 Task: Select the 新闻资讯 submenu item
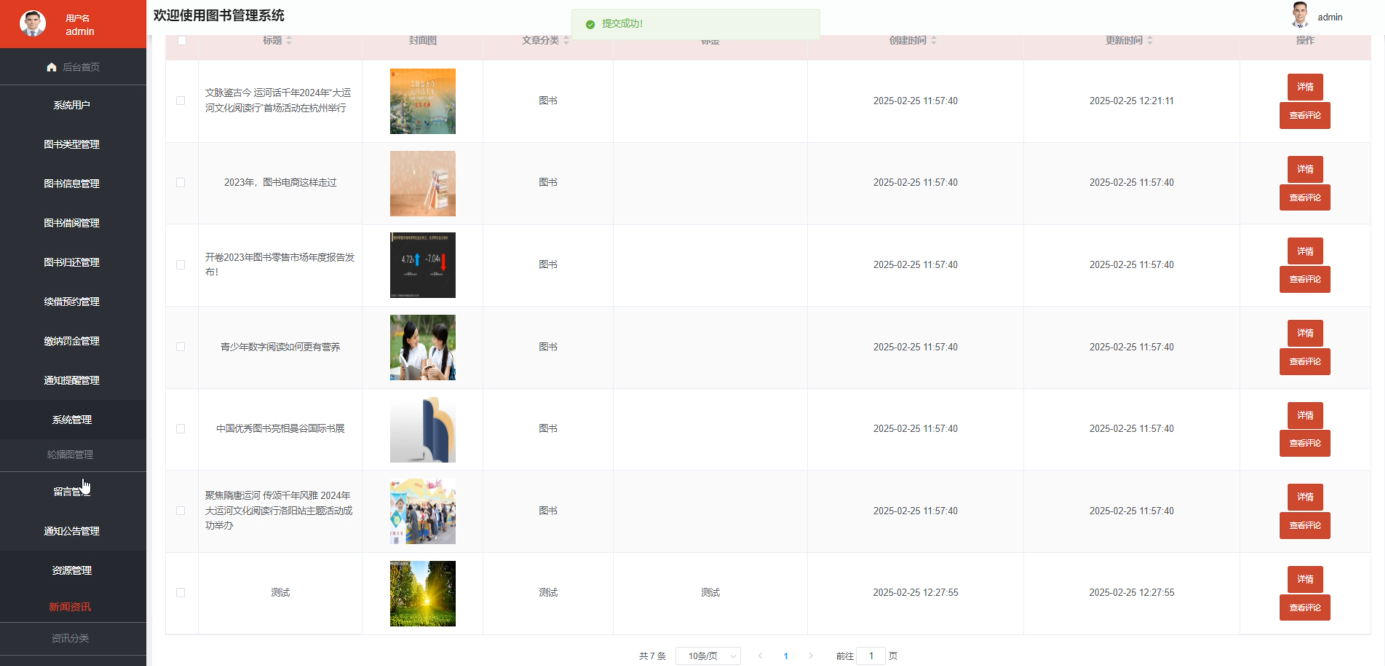73,607
